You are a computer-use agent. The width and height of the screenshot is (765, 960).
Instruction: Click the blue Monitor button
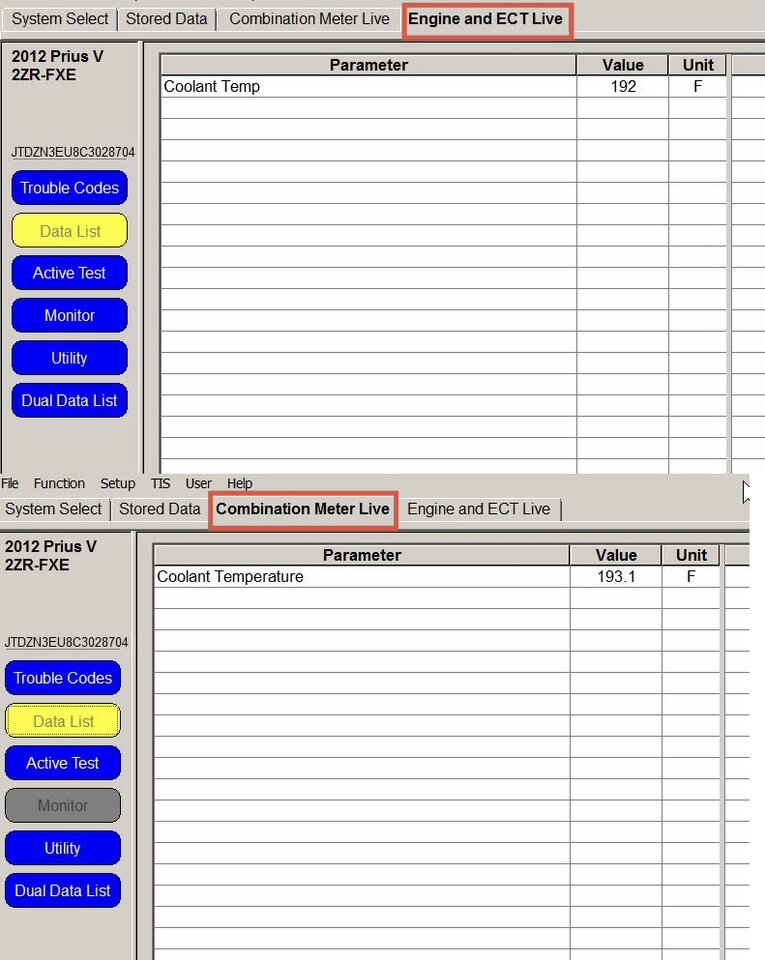click(x=69, y=316)
